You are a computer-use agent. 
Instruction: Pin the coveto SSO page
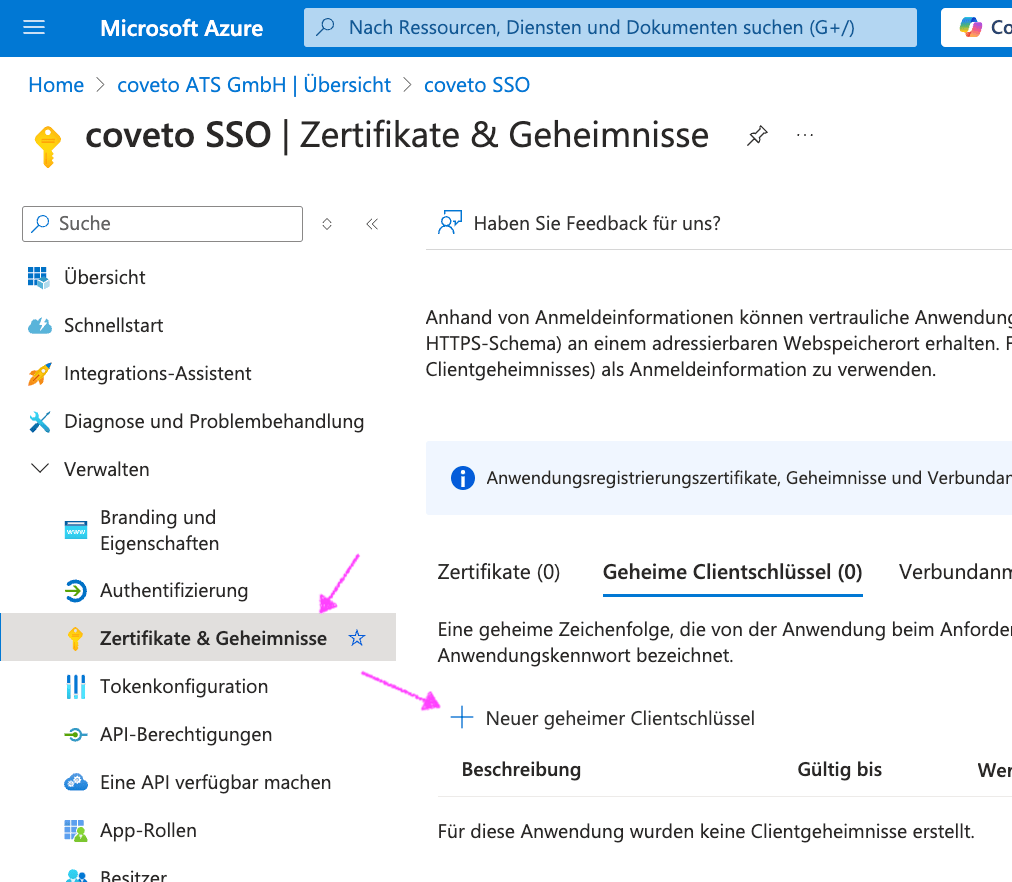pyautogui.click(x=757, y=135)
